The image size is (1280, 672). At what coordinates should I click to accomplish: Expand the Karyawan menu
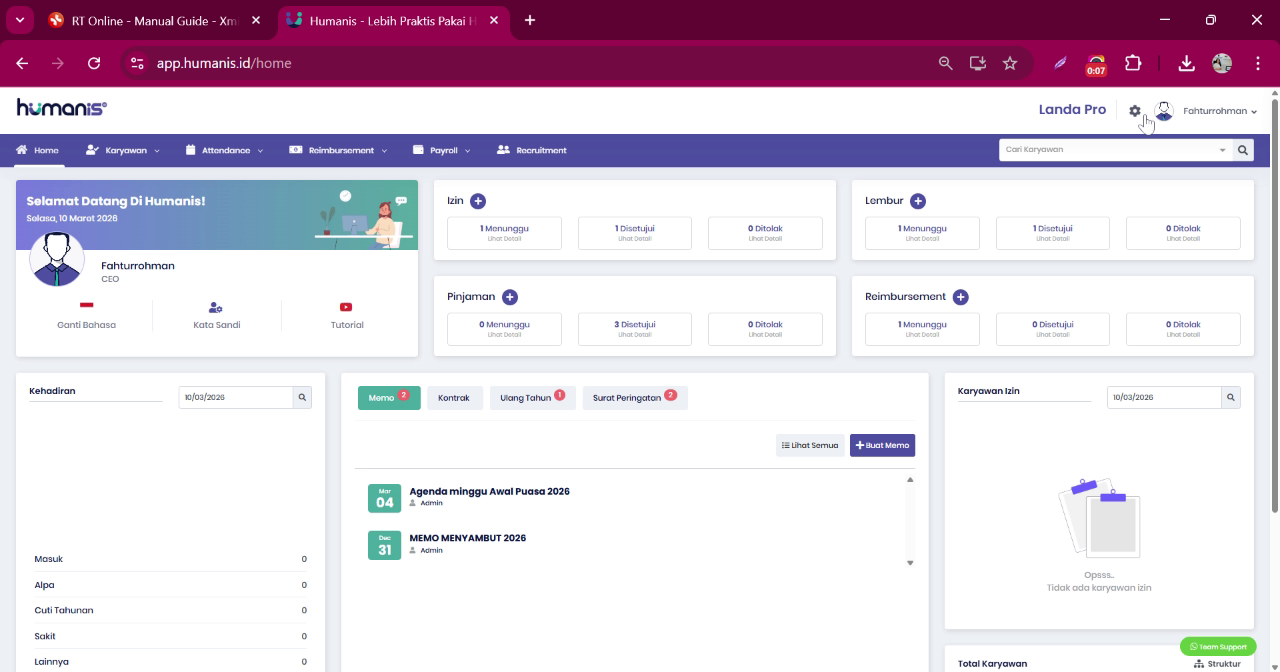tap(123, 150)
